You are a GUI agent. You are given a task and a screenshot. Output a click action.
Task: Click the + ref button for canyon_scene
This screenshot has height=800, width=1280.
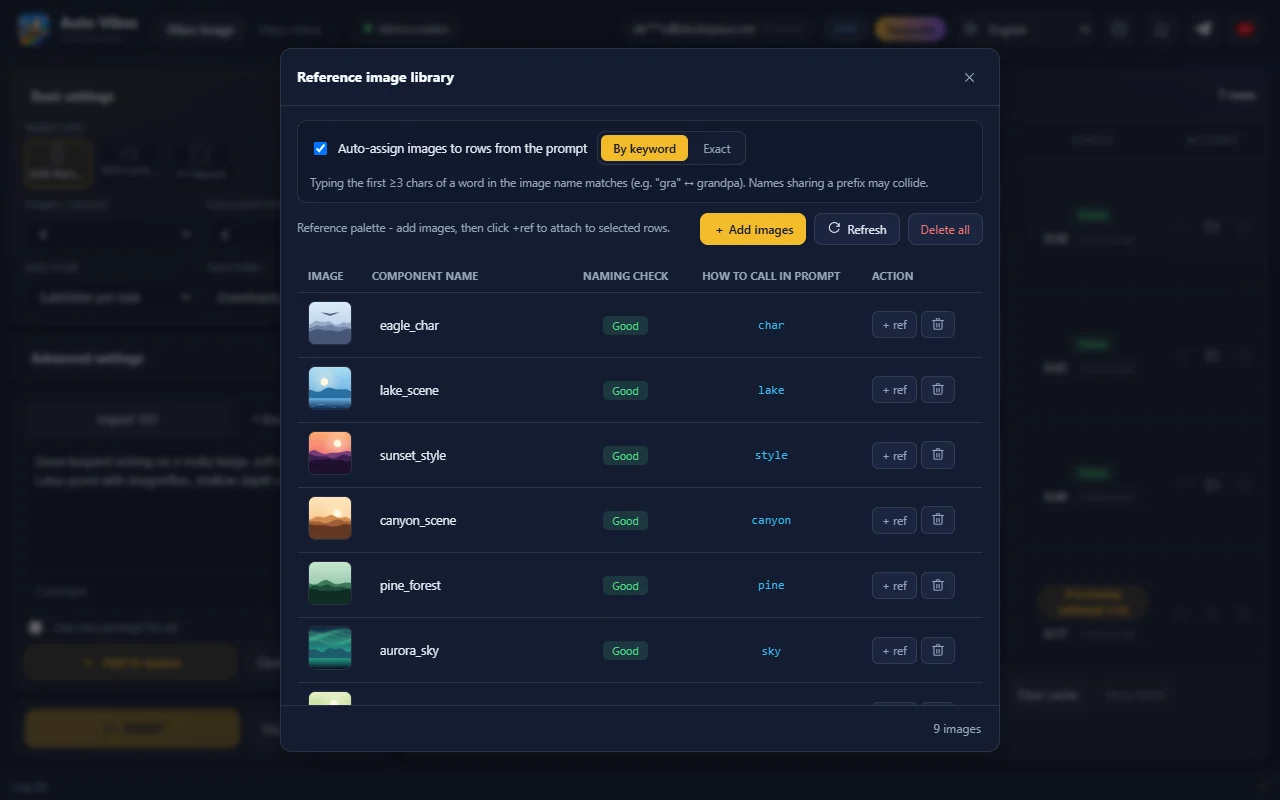coord(894,520)
